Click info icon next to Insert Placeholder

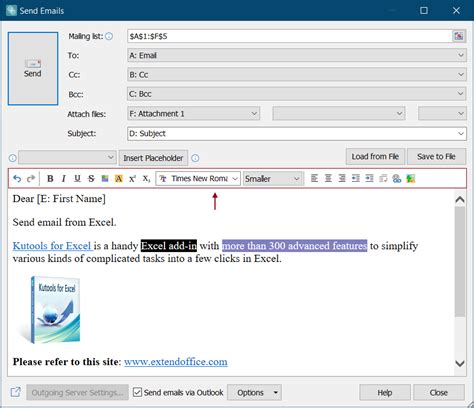(x=195, y=158)
